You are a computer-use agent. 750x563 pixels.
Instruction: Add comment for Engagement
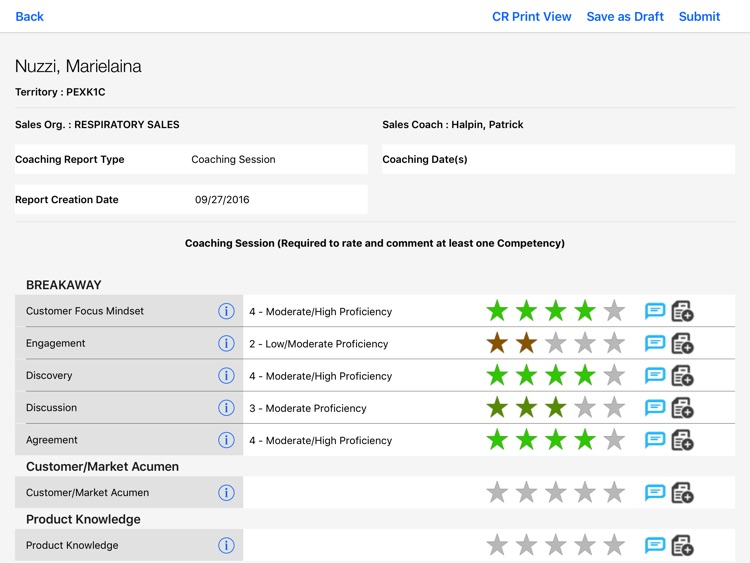click(x=655, y=343)
